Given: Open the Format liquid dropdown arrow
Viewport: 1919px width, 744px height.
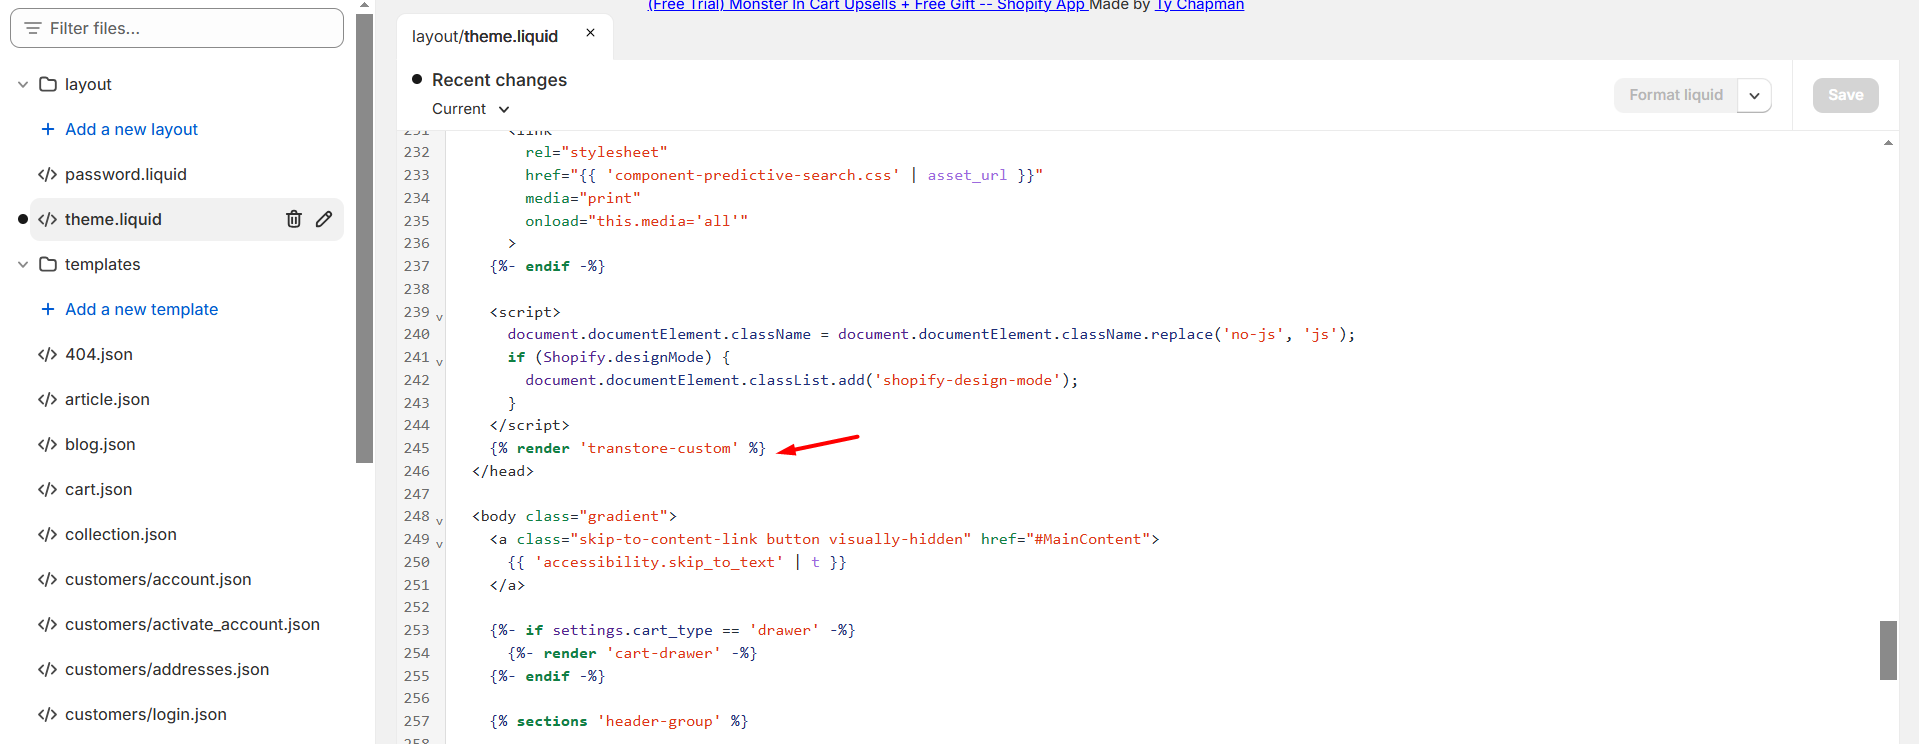Looking at the screenshot, I should (x=1754, y=95).
